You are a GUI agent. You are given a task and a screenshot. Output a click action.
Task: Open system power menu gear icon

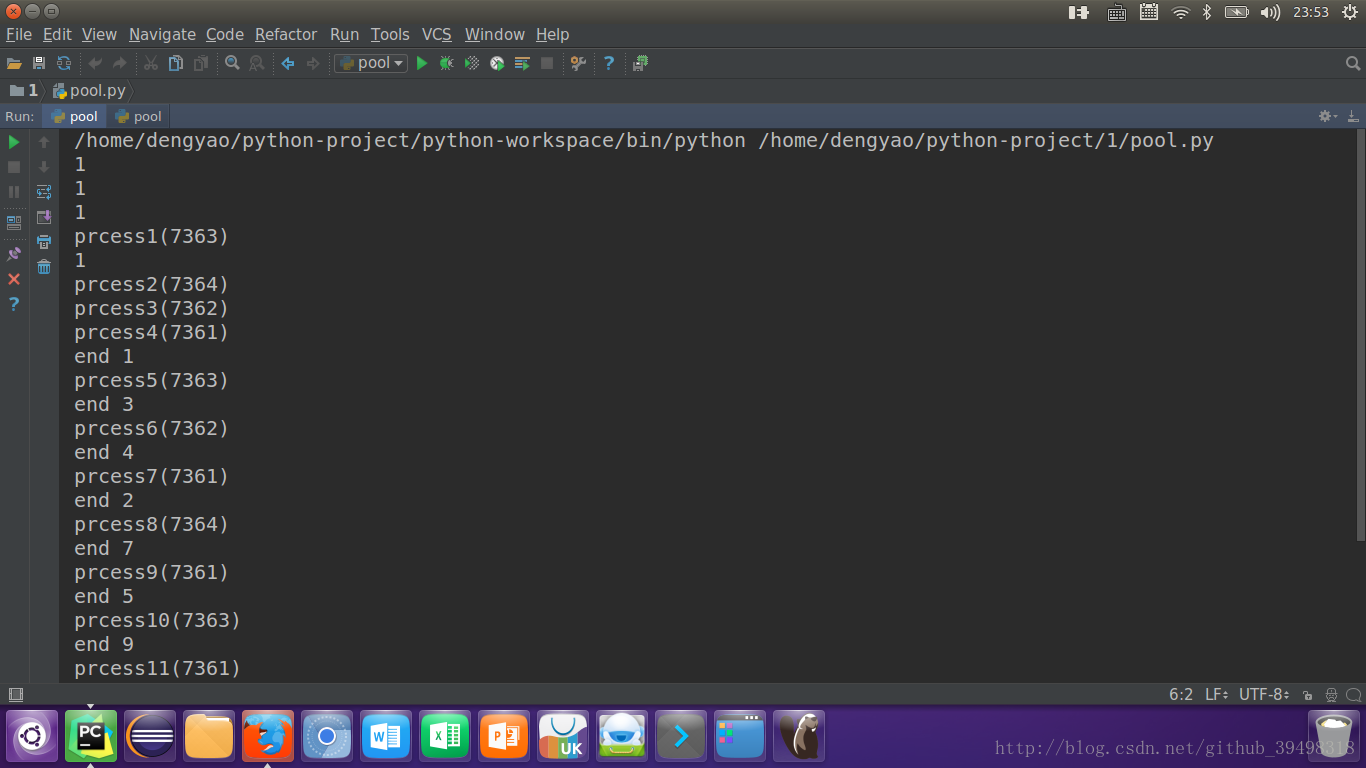(1349, 12)
